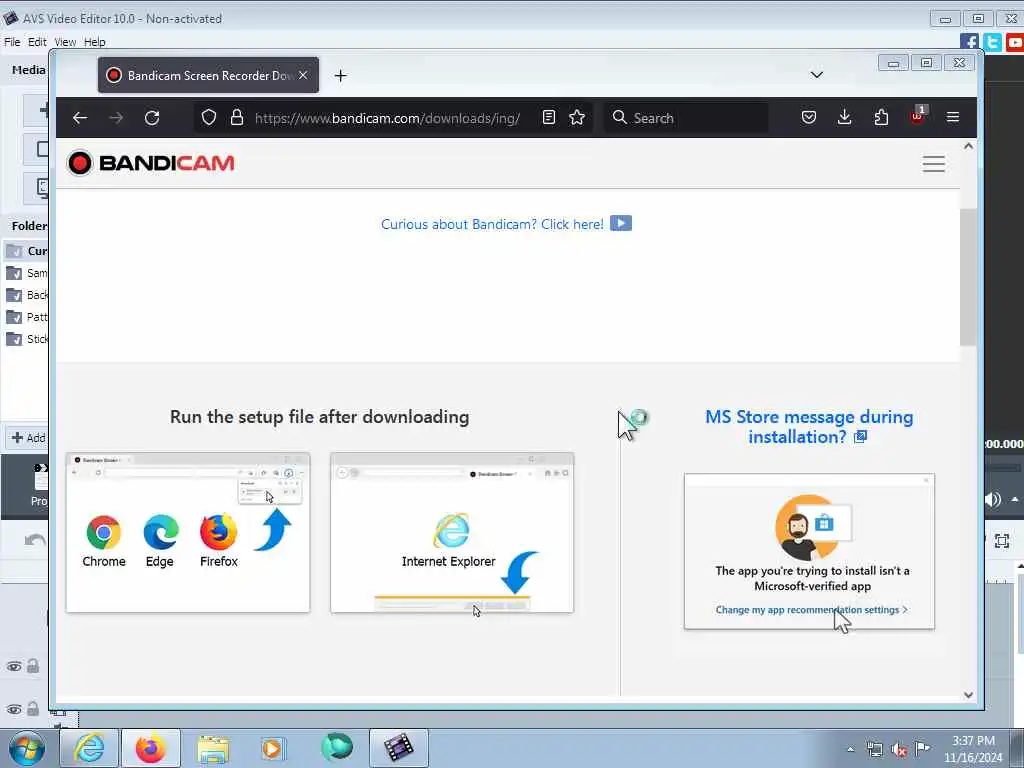Open the Extensions puzzle icon
This screenshot has height=768, width=1024.
(x=881, y=118)
